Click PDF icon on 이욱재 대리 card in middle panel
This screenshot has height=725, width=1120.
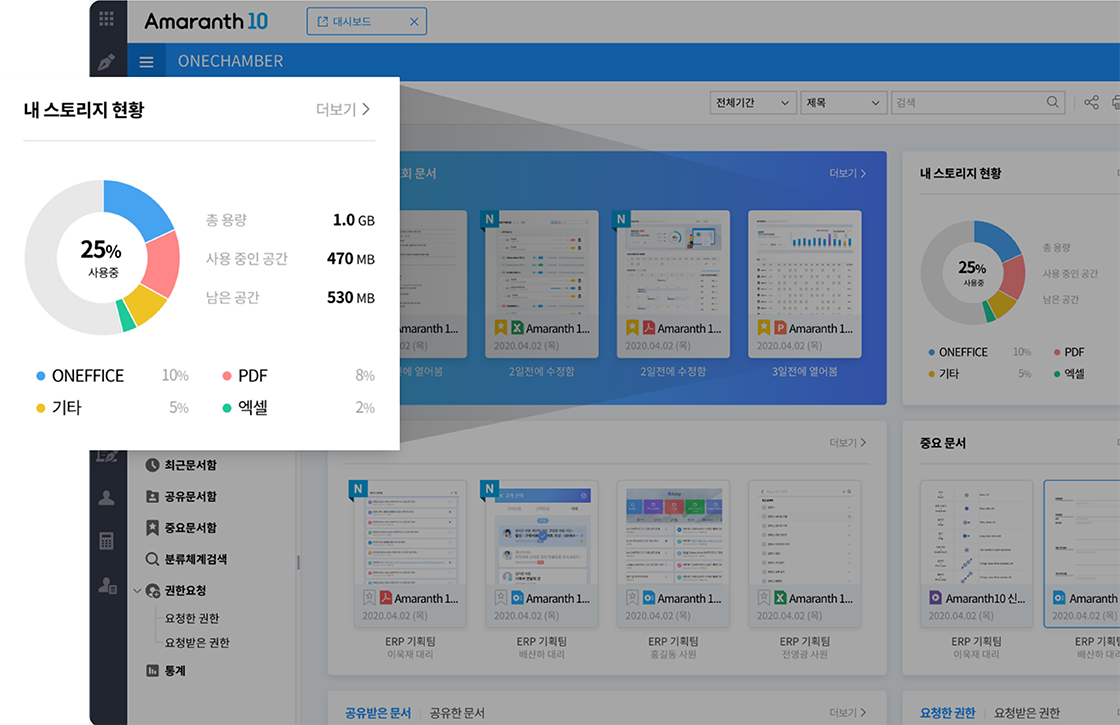coord(386,598)
